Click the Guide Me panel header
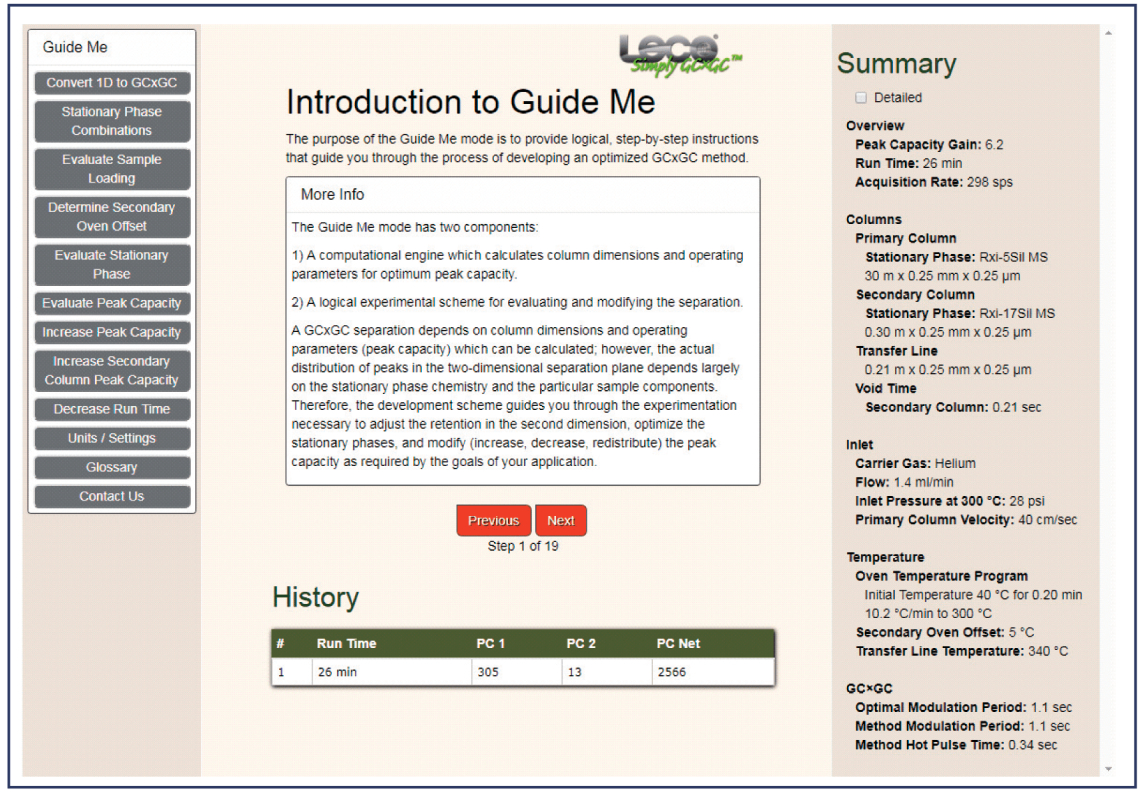 point(112,47)
